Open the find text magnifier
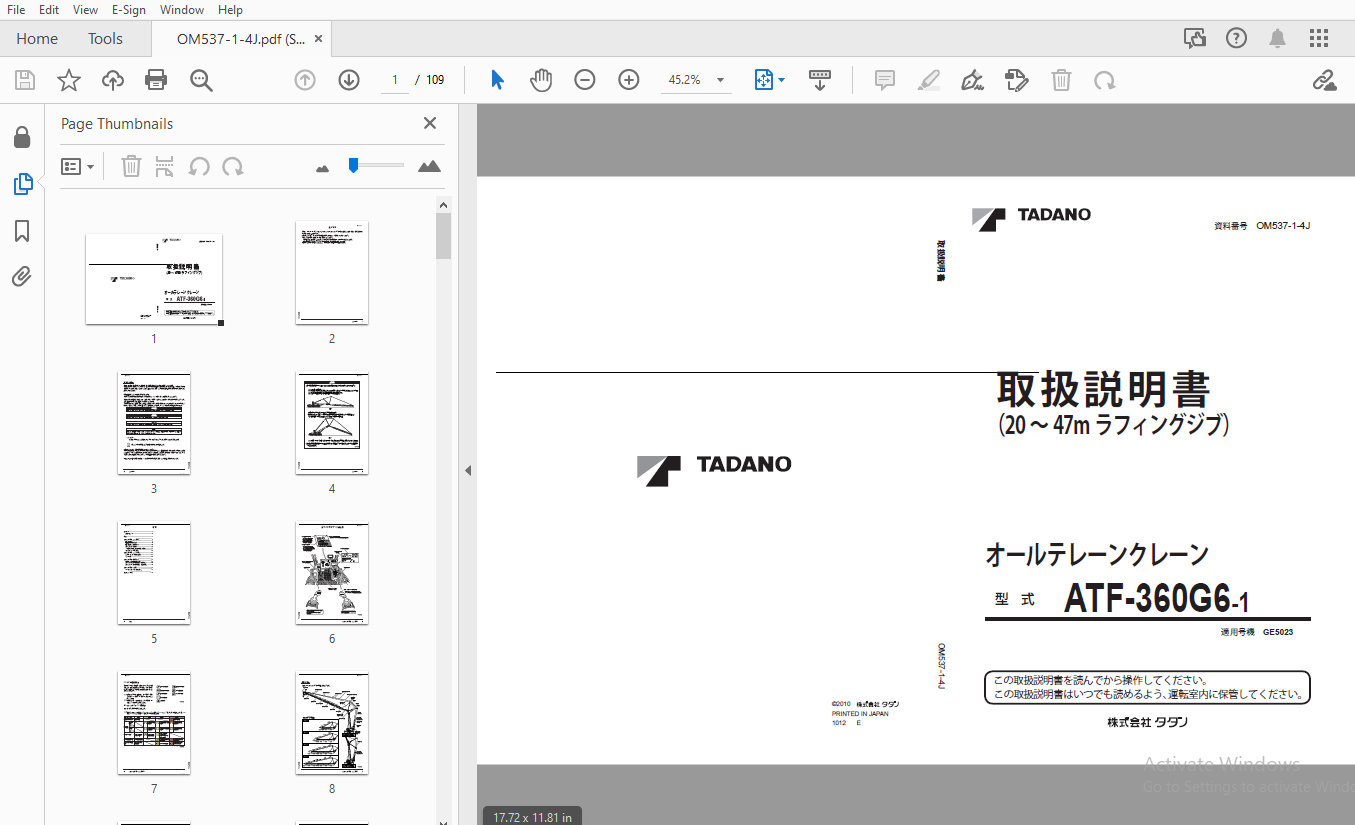Screen dimensions: 1355x825 [x=201, y=80]
